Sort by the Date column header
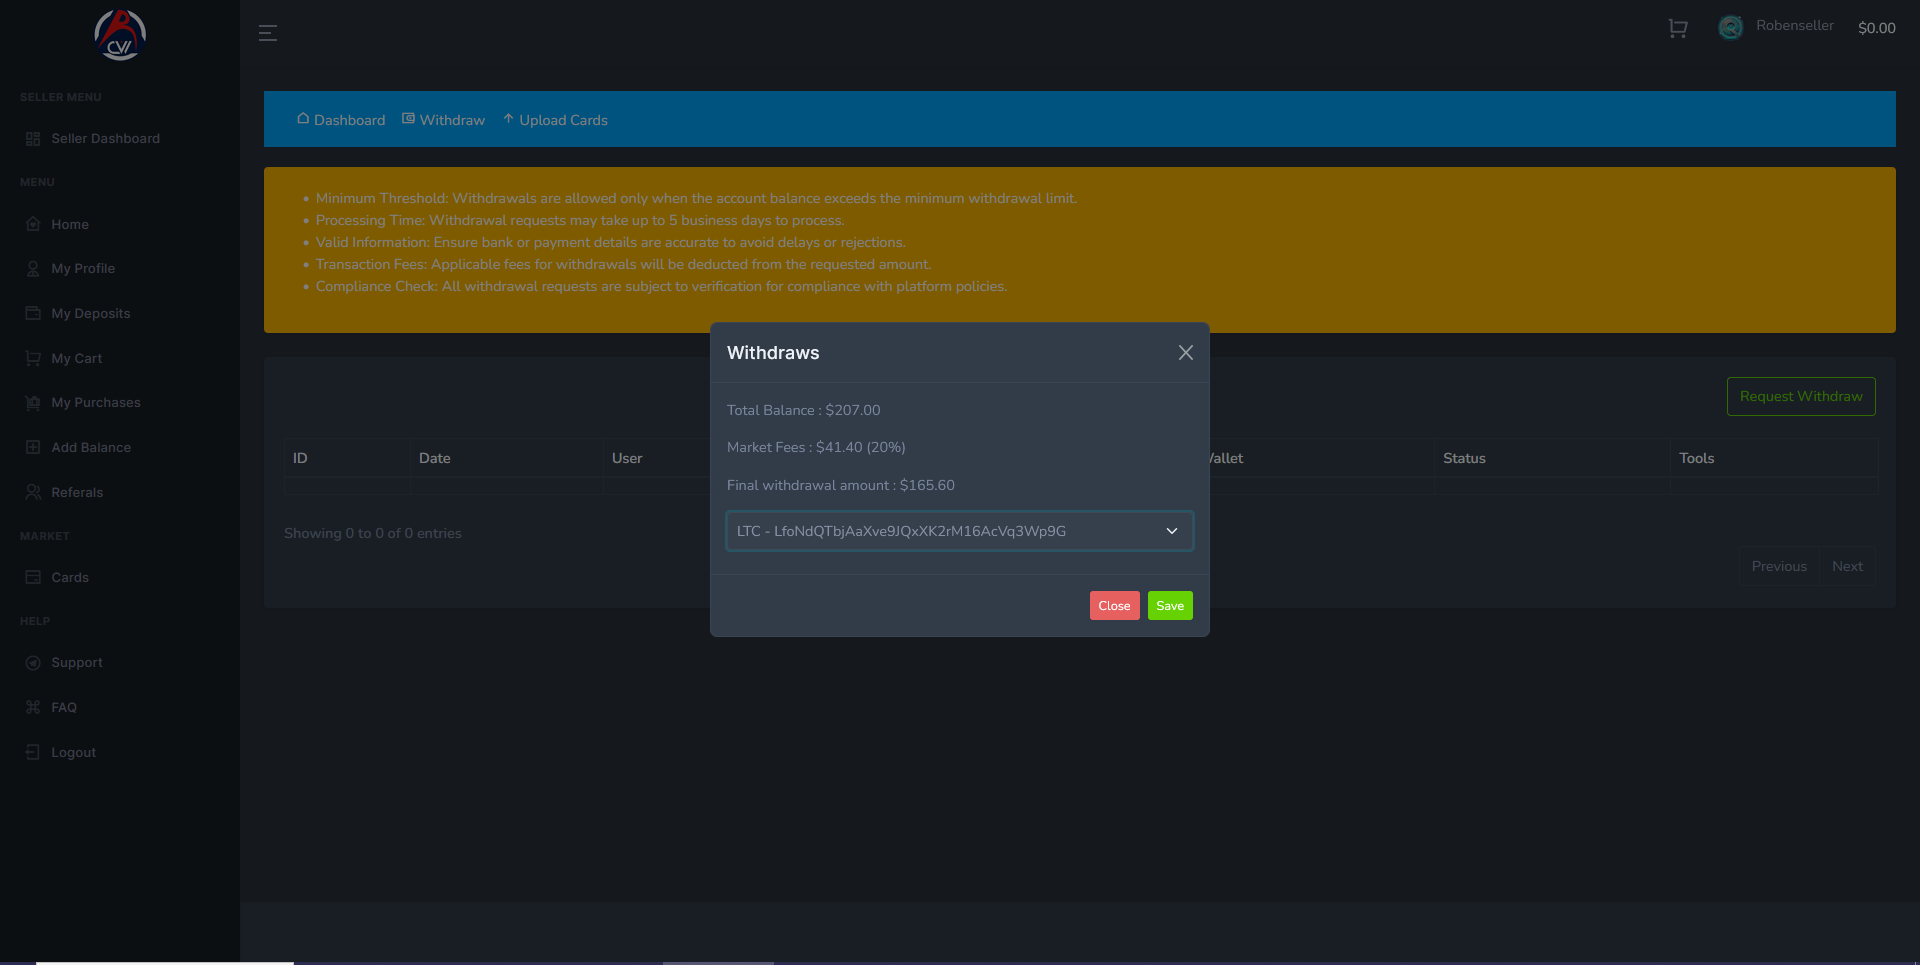The width and height of the screenshot is (1920, 965). click(x=507, y=458)
